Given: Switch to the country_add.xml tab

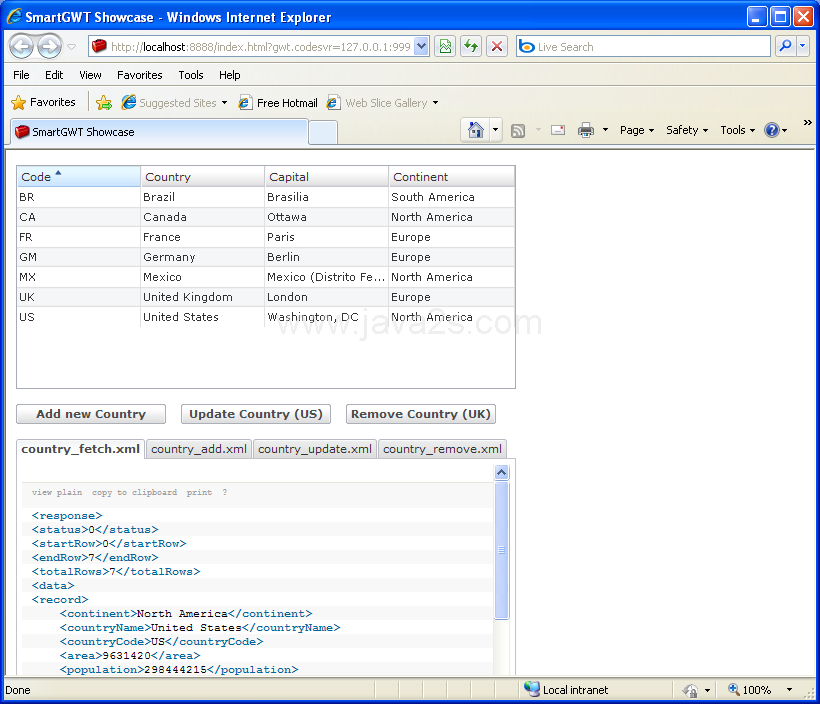Looking at the screenshot, I should click(199, 449).
